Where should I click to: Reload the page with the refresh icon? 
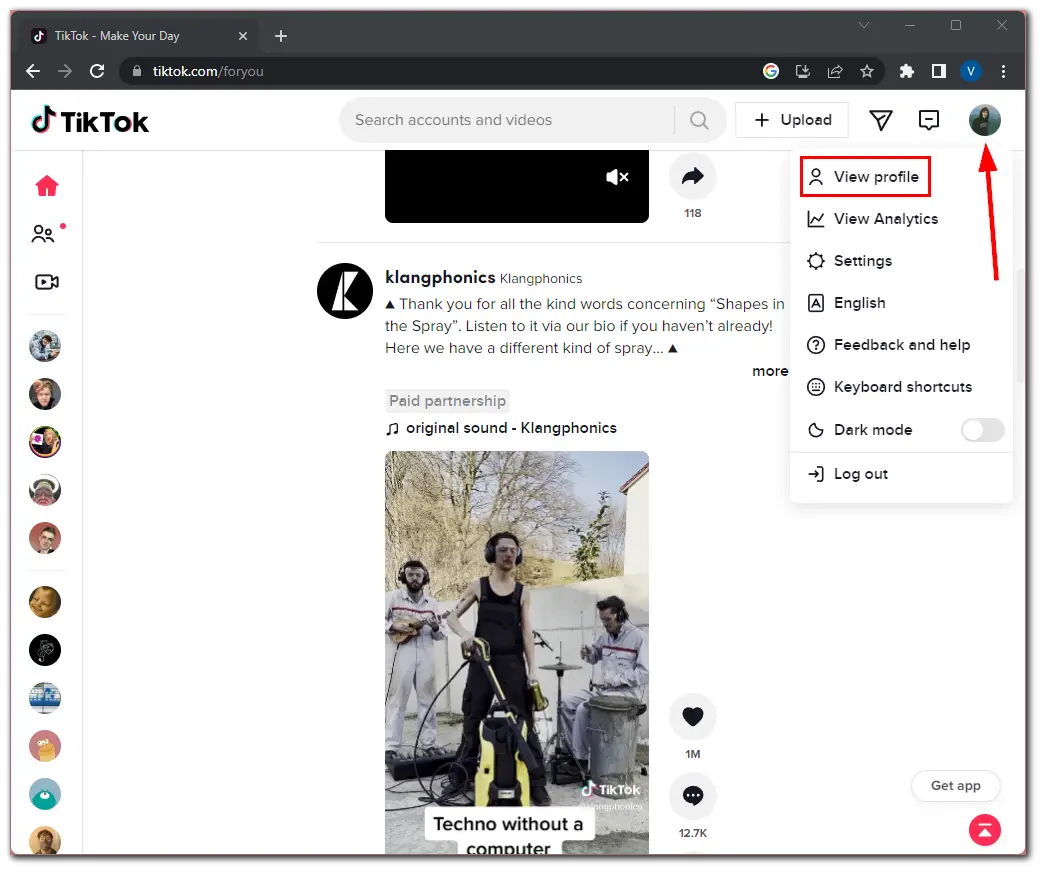(x=97, y=71)
